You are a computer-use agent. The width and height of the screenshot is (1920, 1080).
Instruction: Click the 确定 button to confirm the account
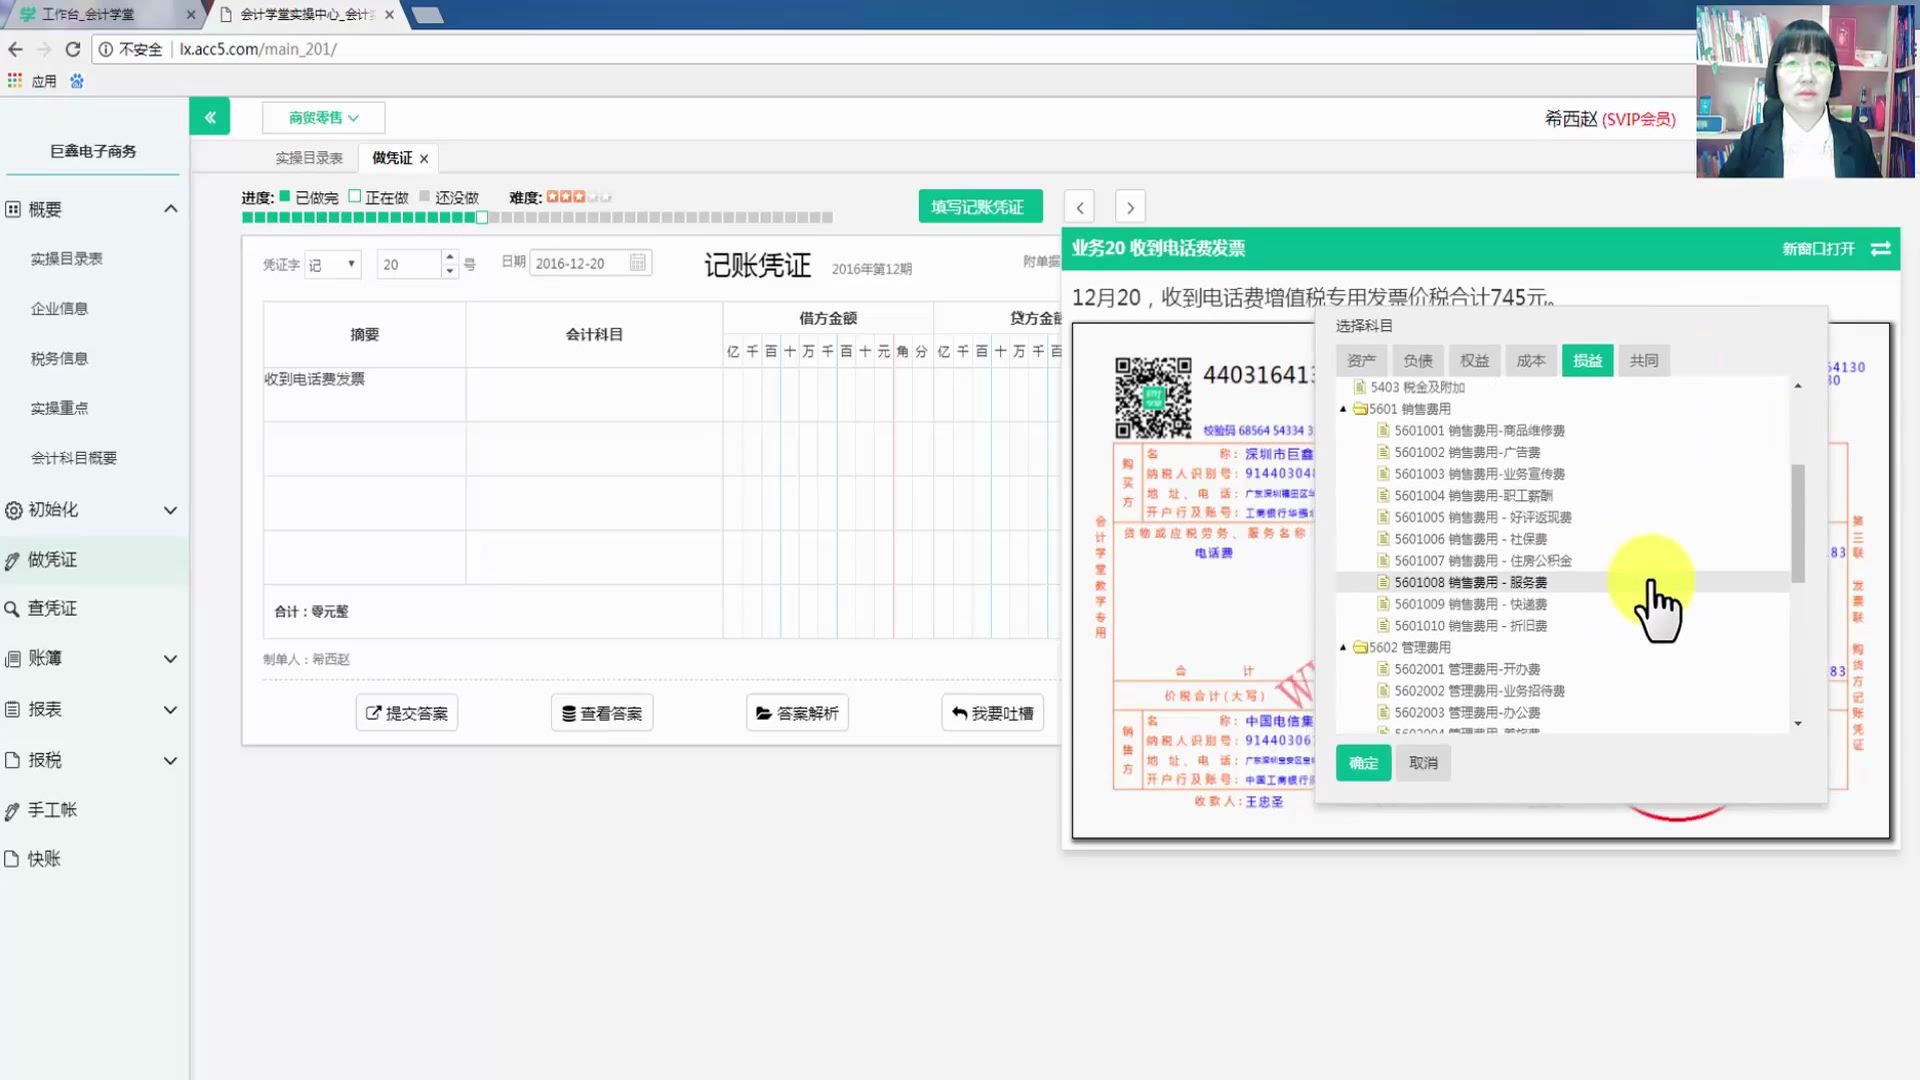coord(1362,762)
